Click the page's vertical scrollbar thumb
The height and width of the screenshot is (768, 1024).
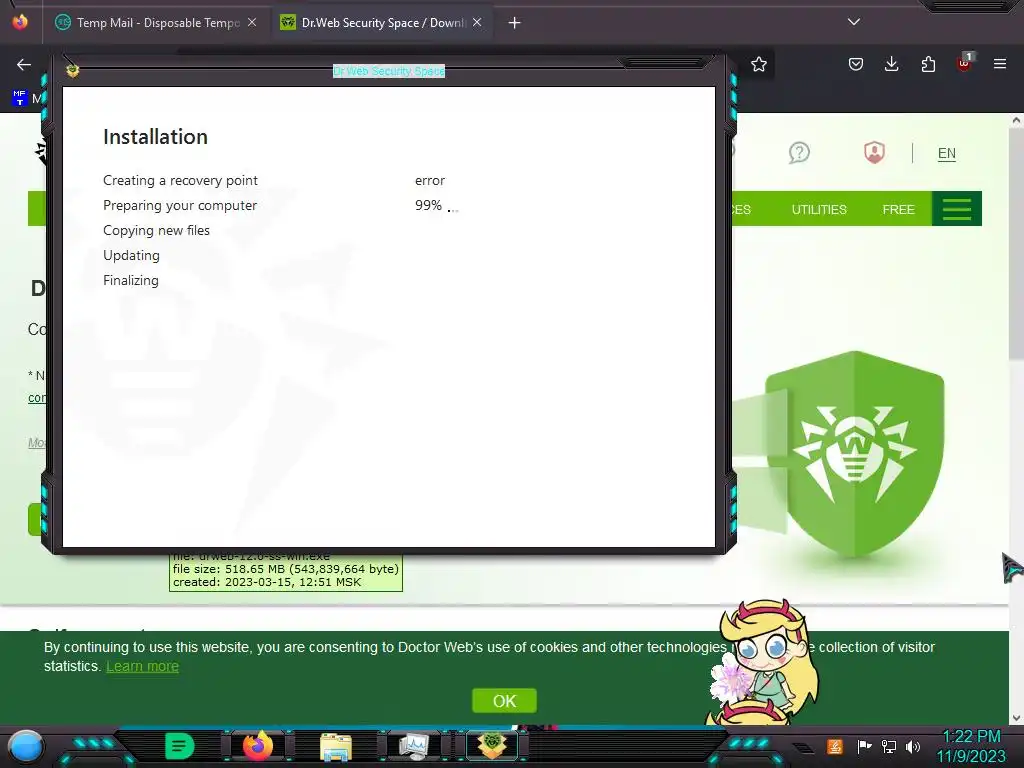point(1016,244)
